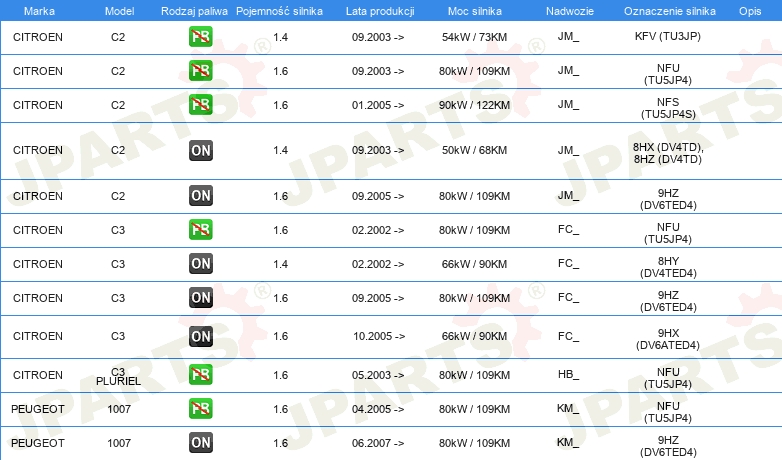Click petrol icon in Peugeot 1007 04.2005 row

point(200,409)
